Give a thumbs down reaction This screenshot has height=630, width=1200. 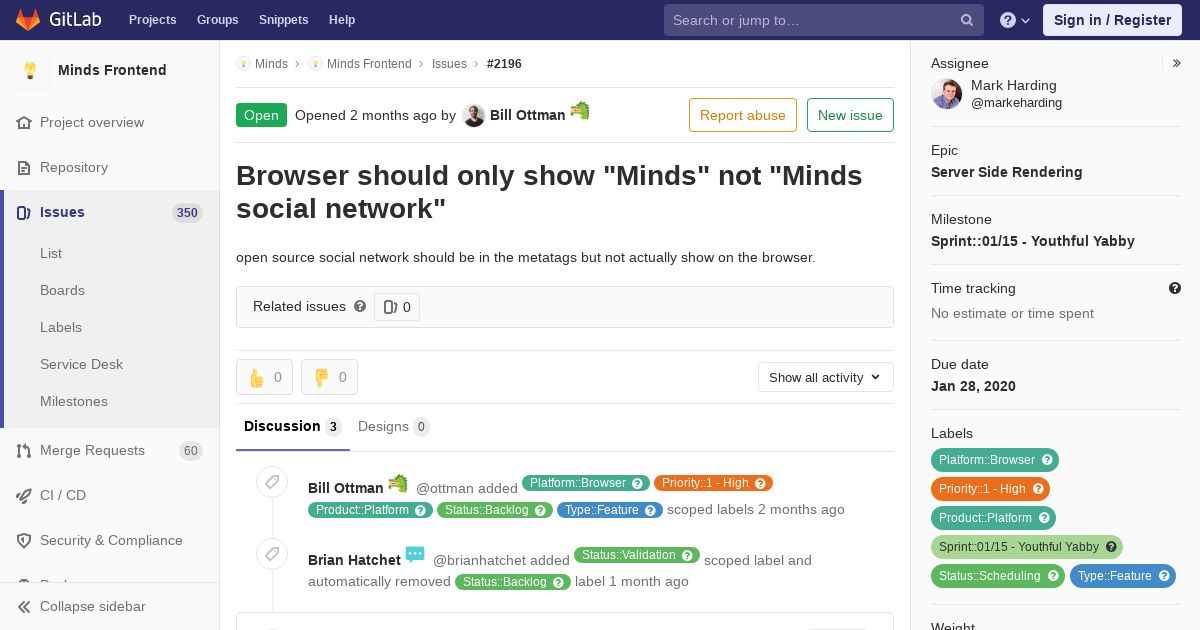(x=329, y=377)
